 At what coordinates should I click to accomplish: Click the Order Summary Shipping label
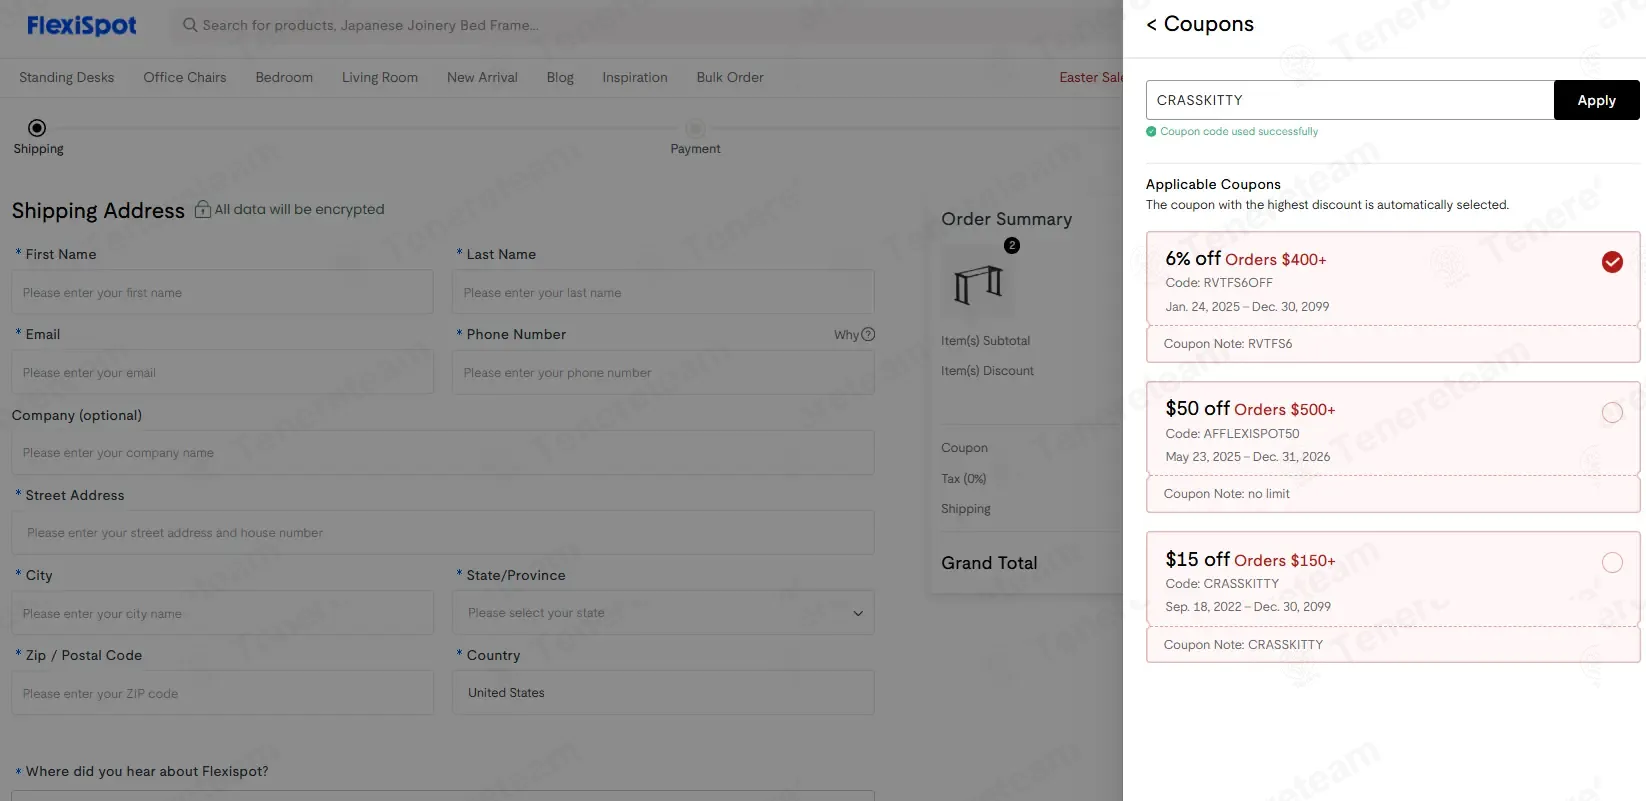(x=966, y=509)
